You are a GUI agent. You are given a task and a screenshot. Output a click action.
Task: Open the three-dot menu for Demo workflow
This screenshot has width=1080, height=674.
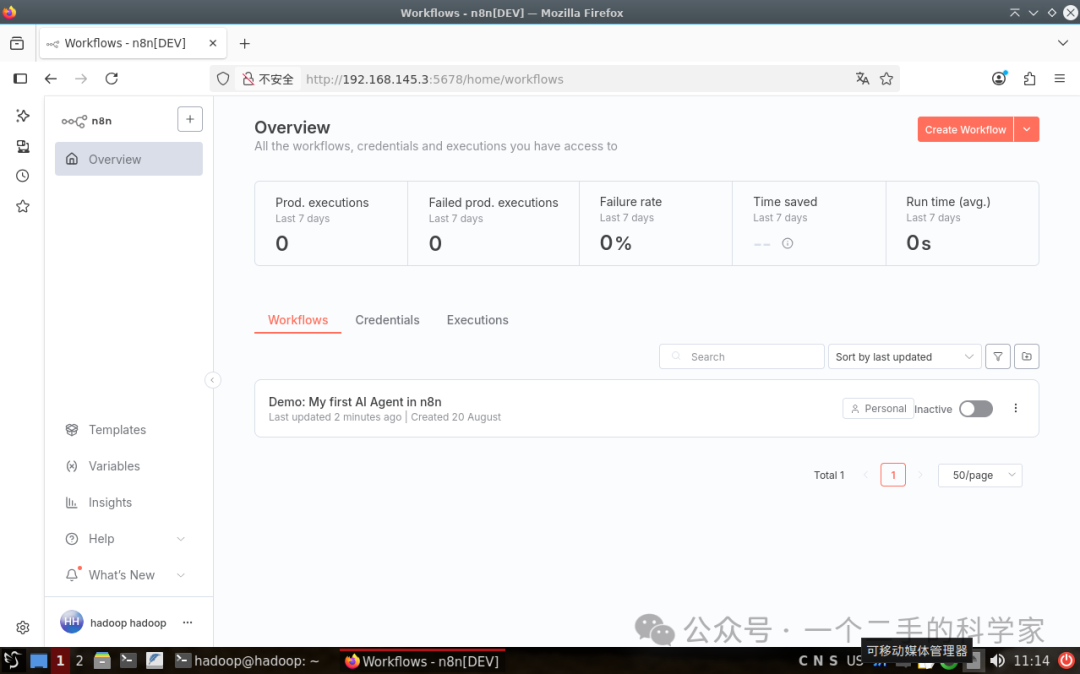point(1015,408)
